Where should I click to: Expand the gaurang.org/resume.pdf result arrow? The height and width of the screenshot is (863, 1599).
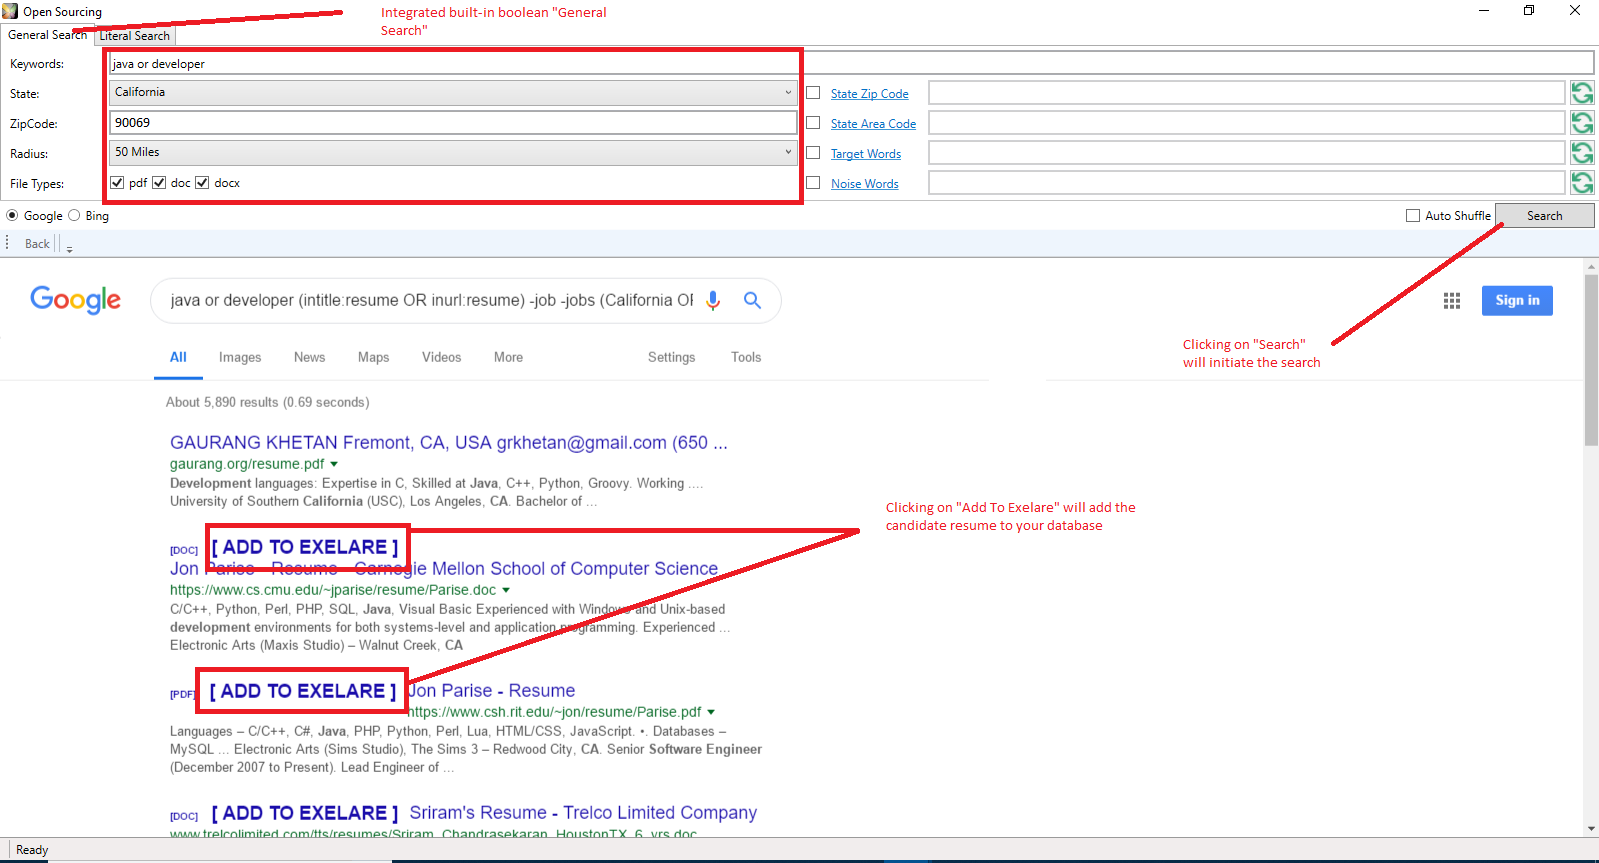click(x=334, y=464)
